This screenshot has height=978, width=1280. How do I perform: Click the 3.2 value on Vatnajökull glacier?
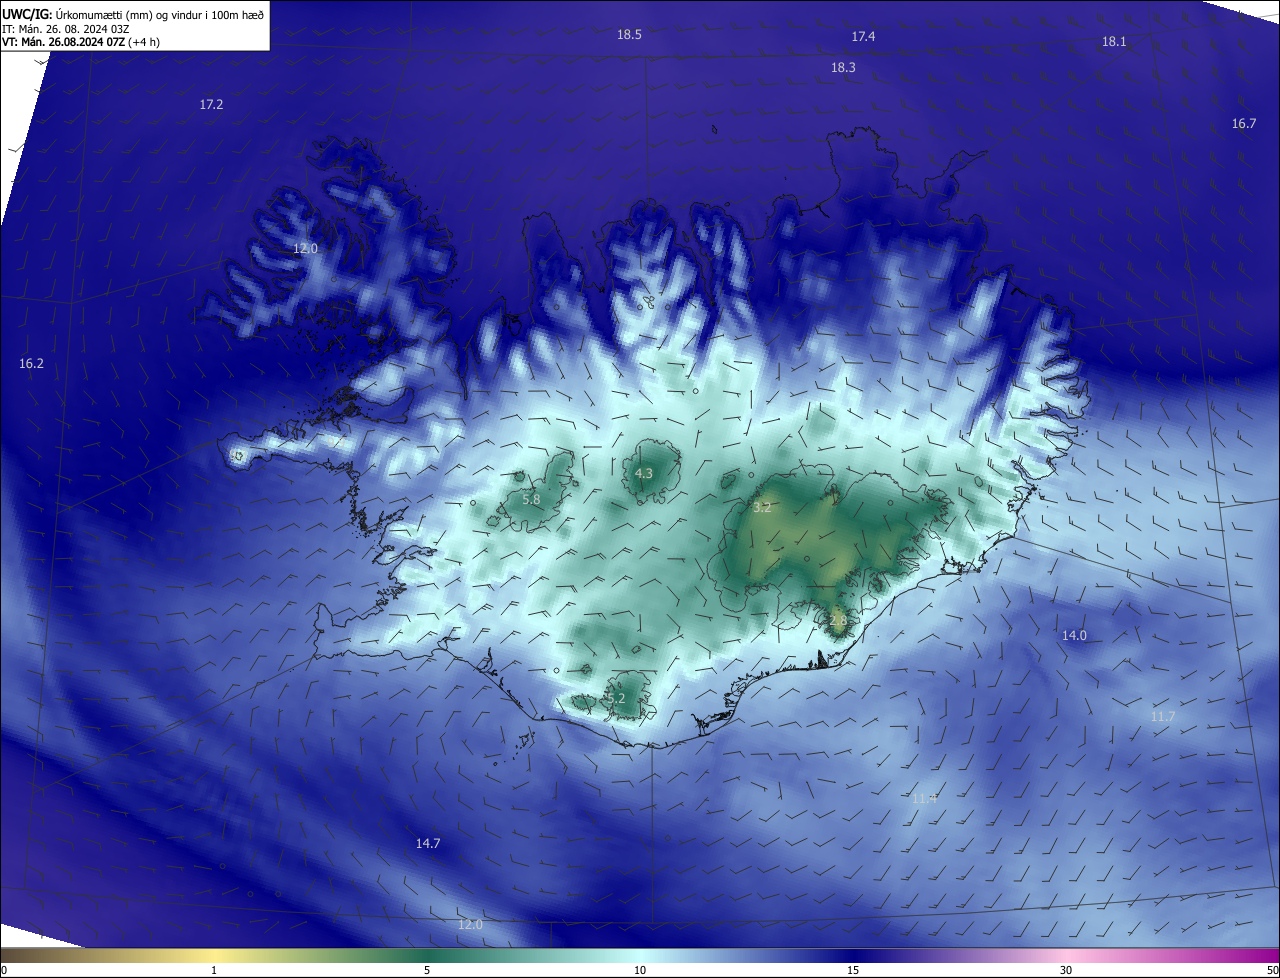[762, 508]
